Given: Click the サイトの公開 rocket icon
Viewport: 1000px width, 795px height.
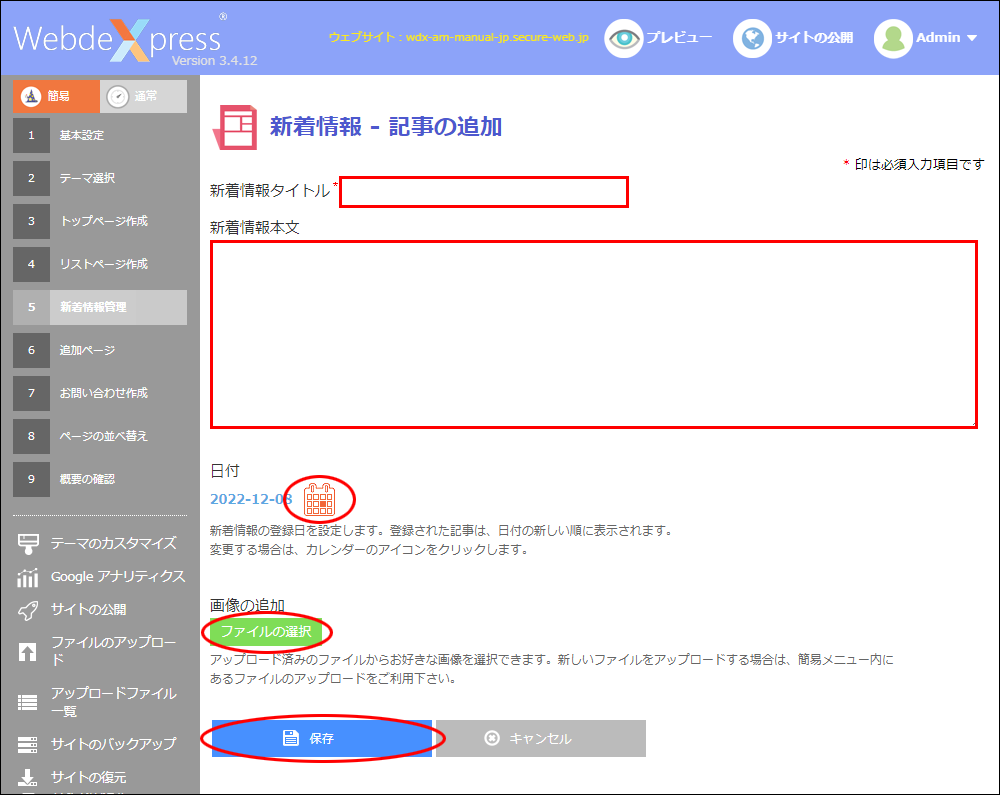Looking at the screenshot, I should [27, 610].
